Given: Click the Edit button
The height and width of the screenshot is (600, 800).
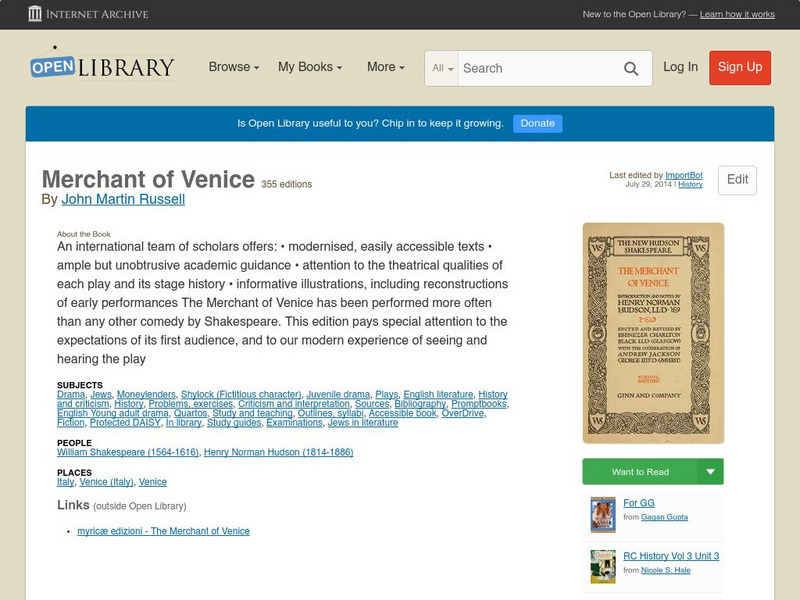Looking at the screenshot, I should tap(738, 181).
